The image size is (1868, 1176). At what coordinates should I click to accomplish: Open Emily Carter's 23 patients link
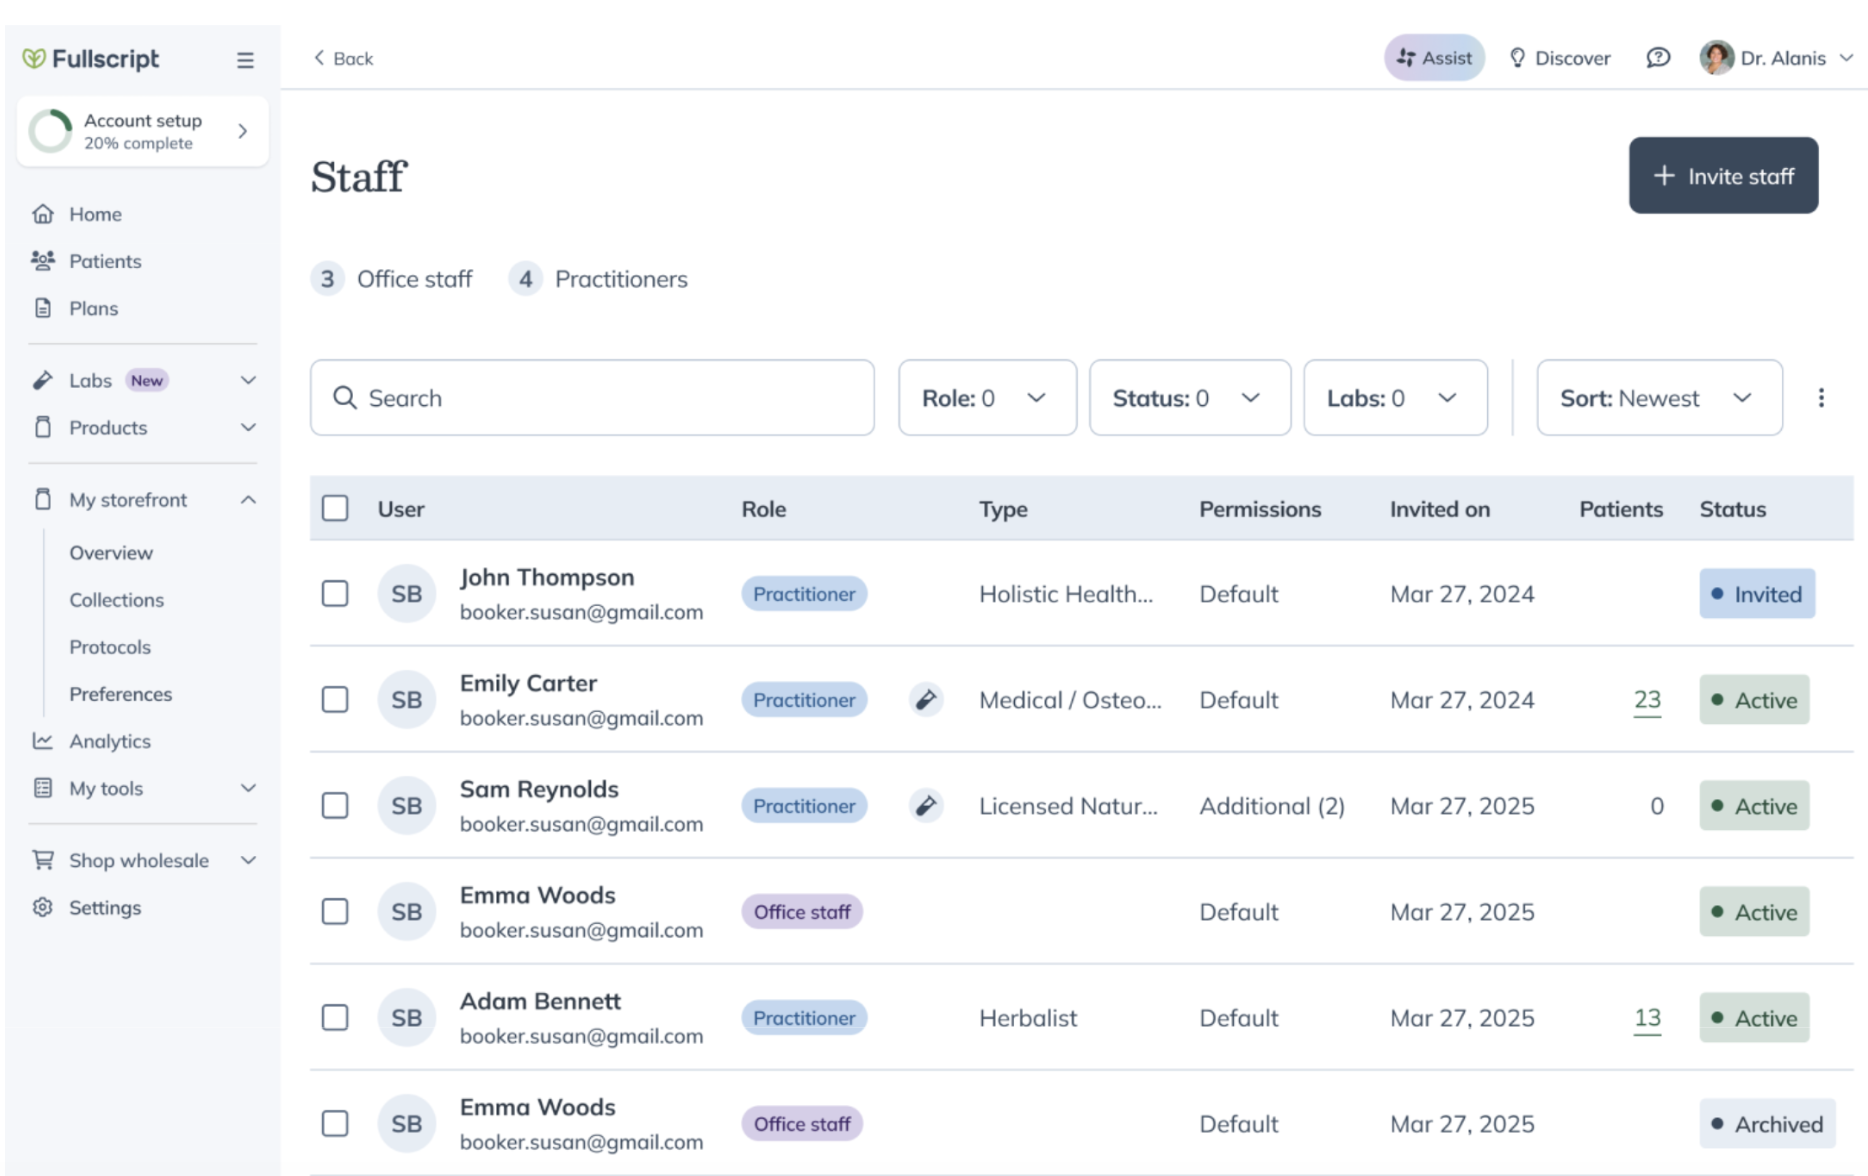pos(1646,700)
